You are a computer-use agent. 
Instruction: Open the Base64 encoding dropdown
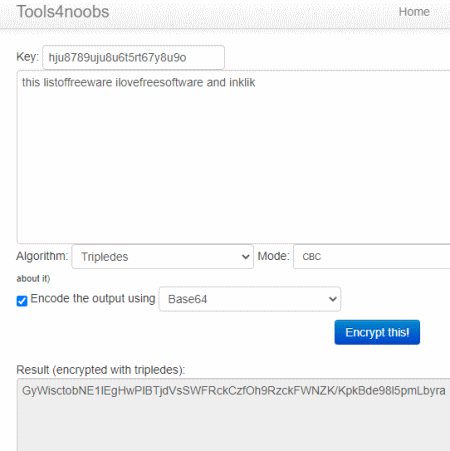pos(250,299)
